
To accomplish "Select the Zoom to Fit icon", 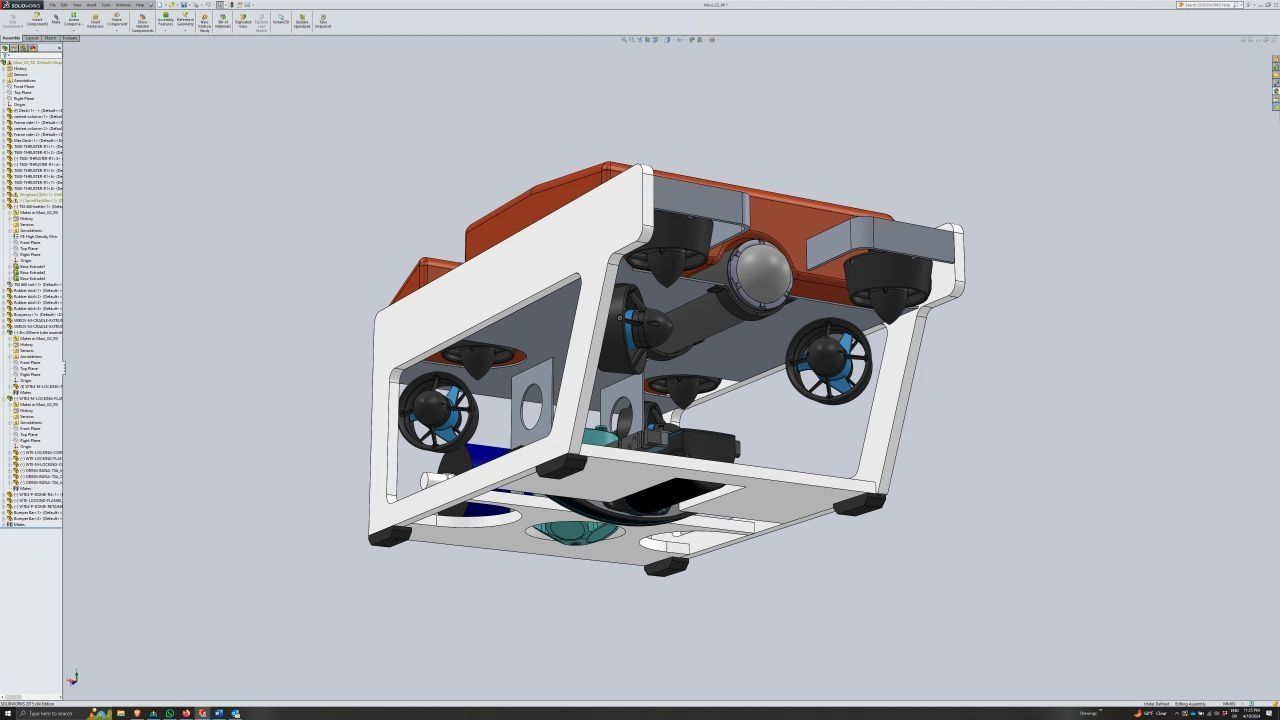I will pyautogui.click(x=623, y=40).
